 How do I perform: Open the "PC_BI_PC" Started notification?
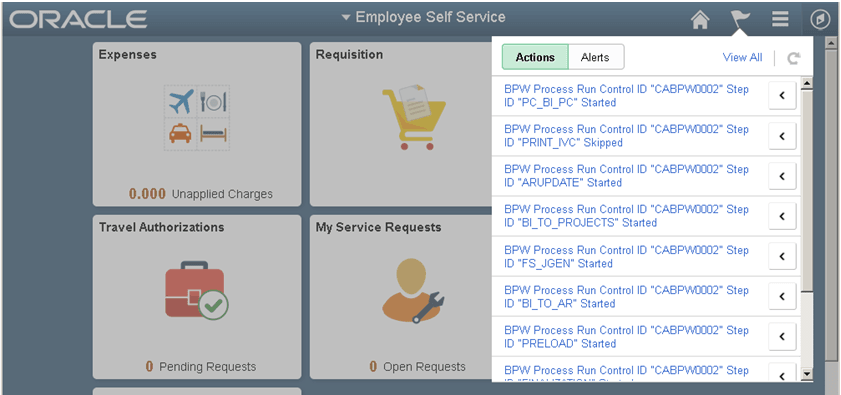[x=626, y=96]
